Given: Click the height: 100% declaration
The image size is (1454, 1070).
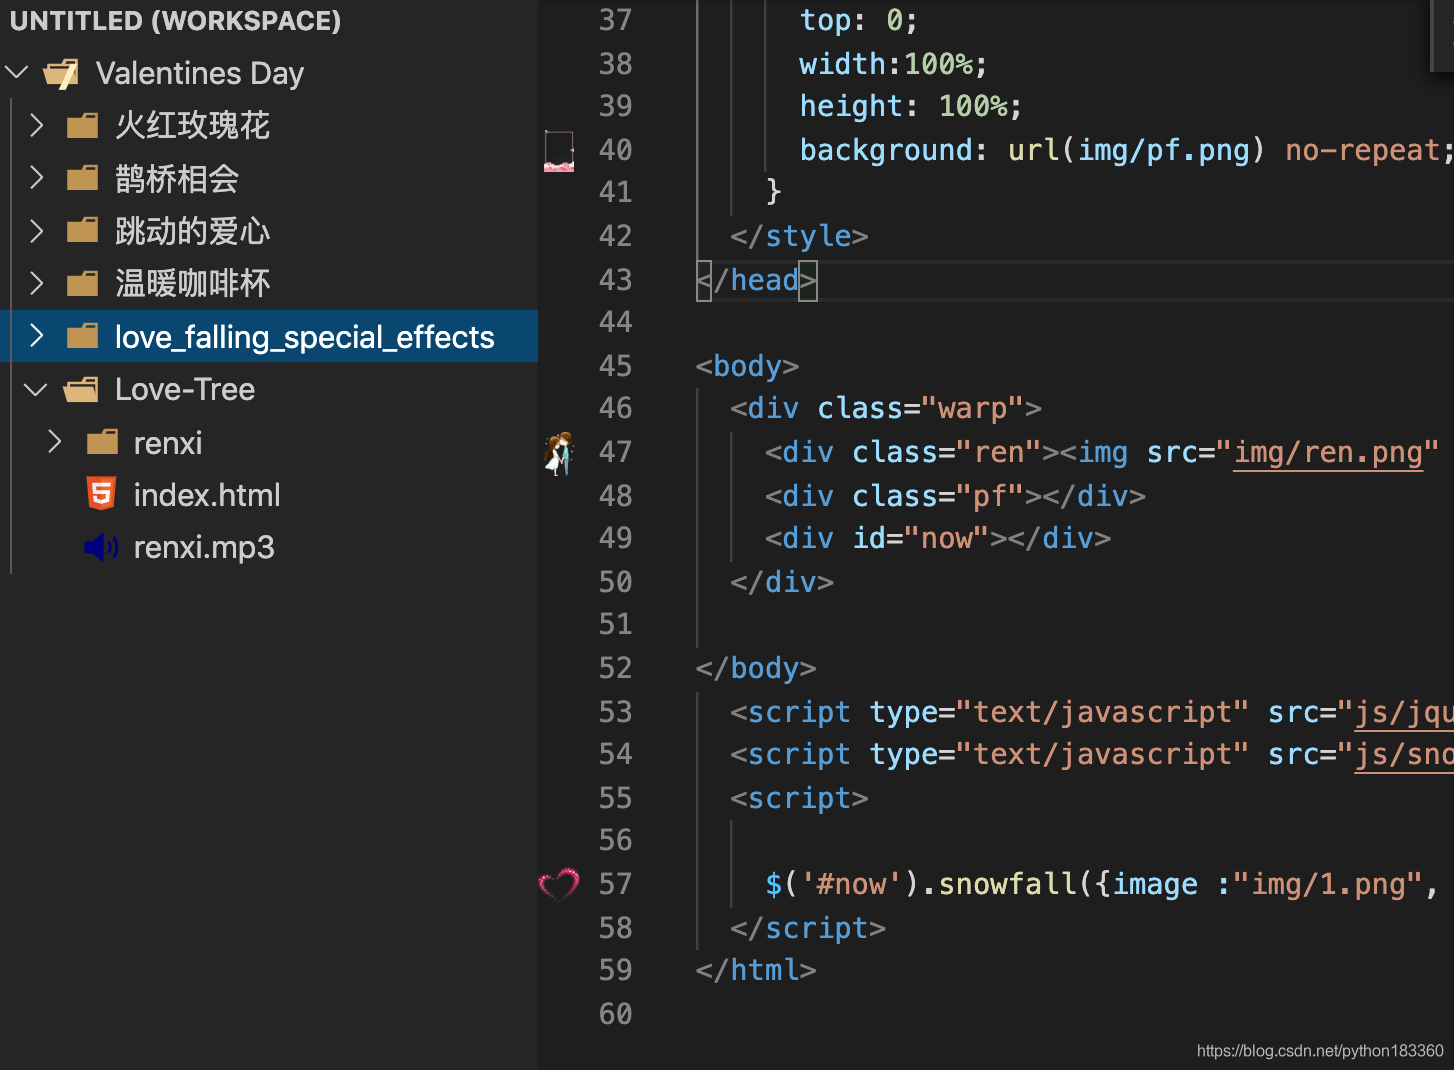Looking at the screenshot, I should (x=910, y=106).
